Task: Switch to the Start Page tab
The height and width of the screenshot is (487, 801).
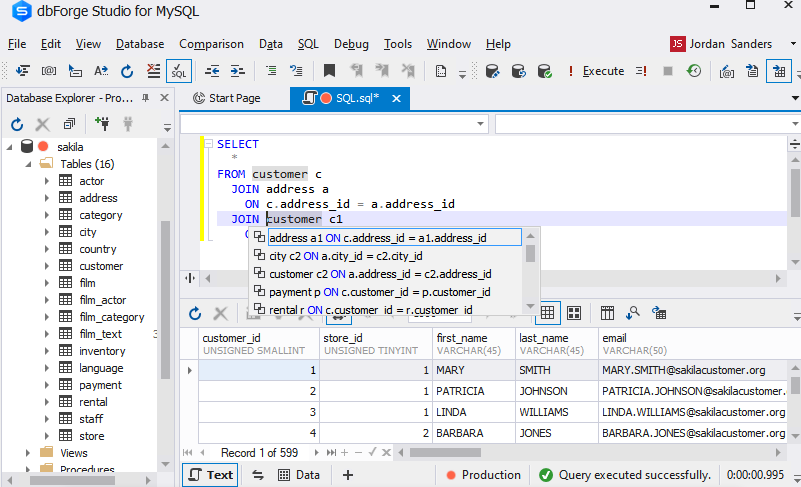Action: tap(227, 98)
